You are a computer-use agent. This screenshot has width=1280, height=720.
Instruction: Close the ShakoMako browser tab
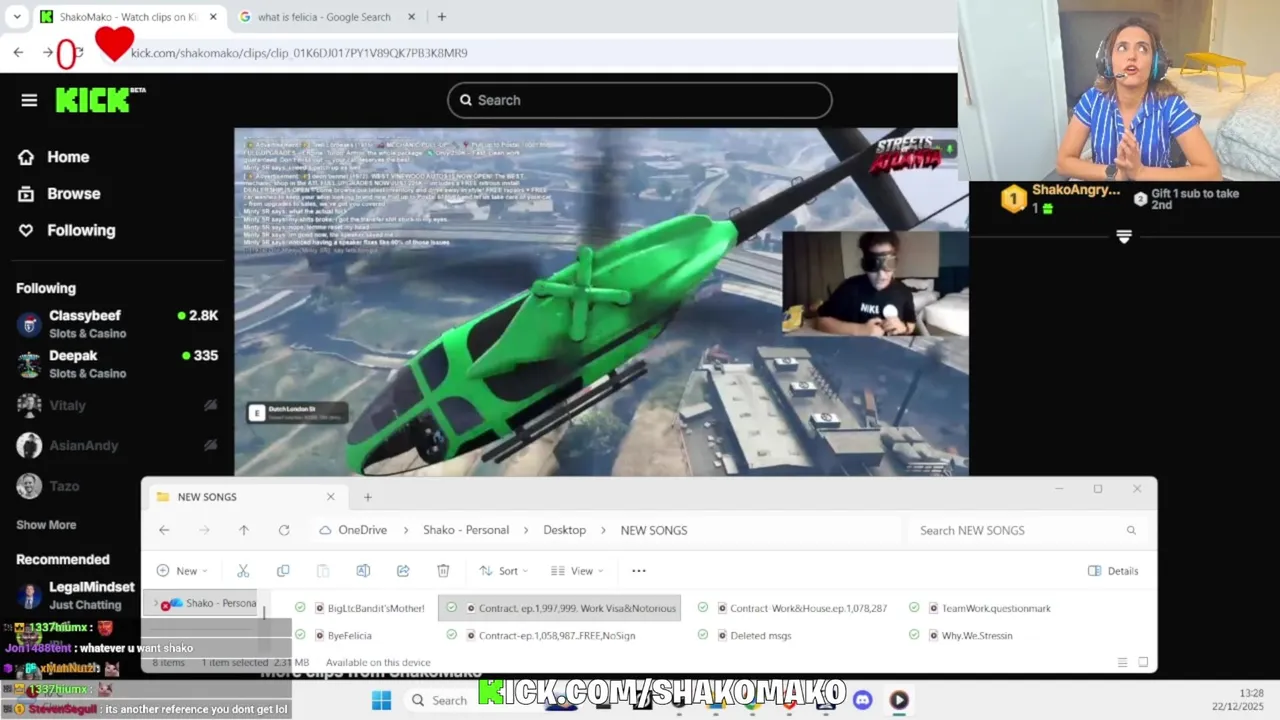tap(213, 17)
